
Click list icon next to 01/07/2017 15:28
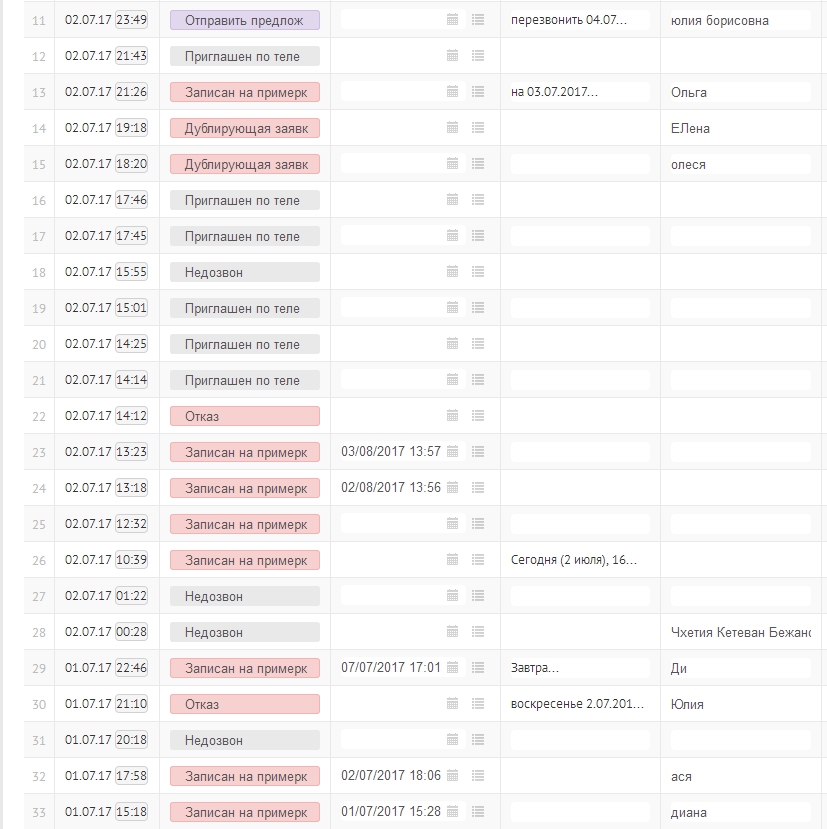coord(478,812)
